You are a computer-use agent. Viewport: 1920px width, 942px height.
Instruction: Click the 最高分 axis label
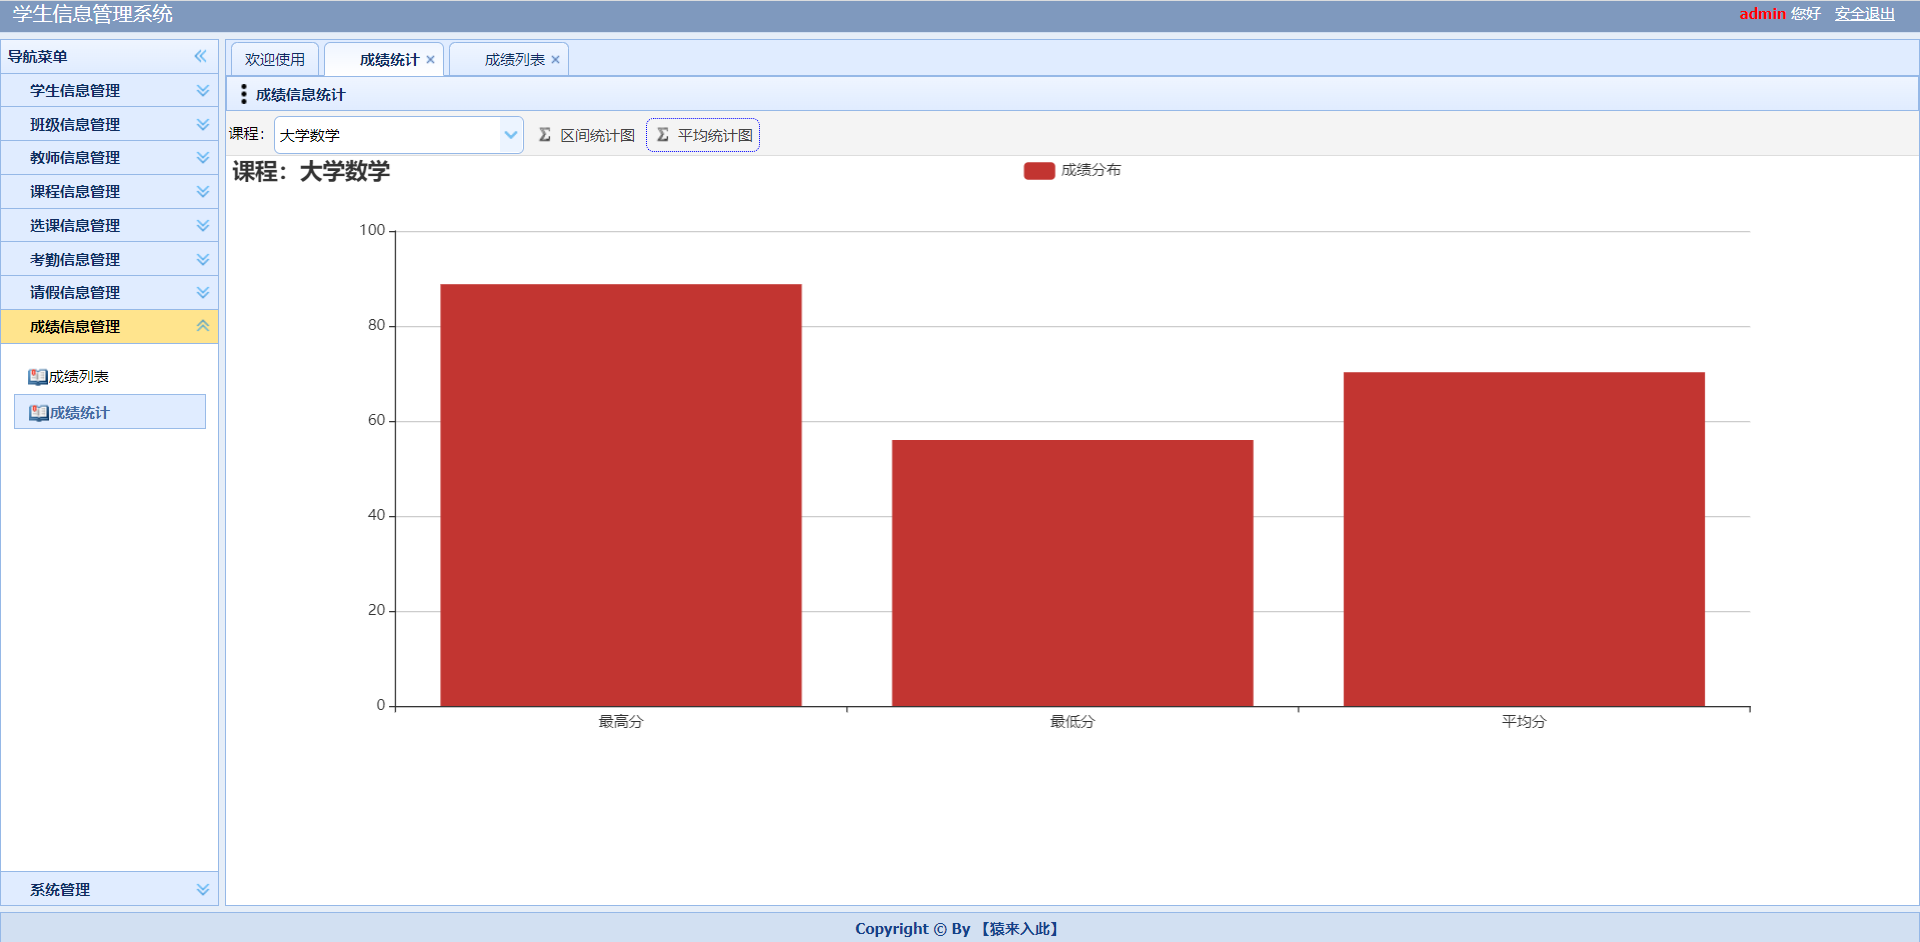coord(621,721)
